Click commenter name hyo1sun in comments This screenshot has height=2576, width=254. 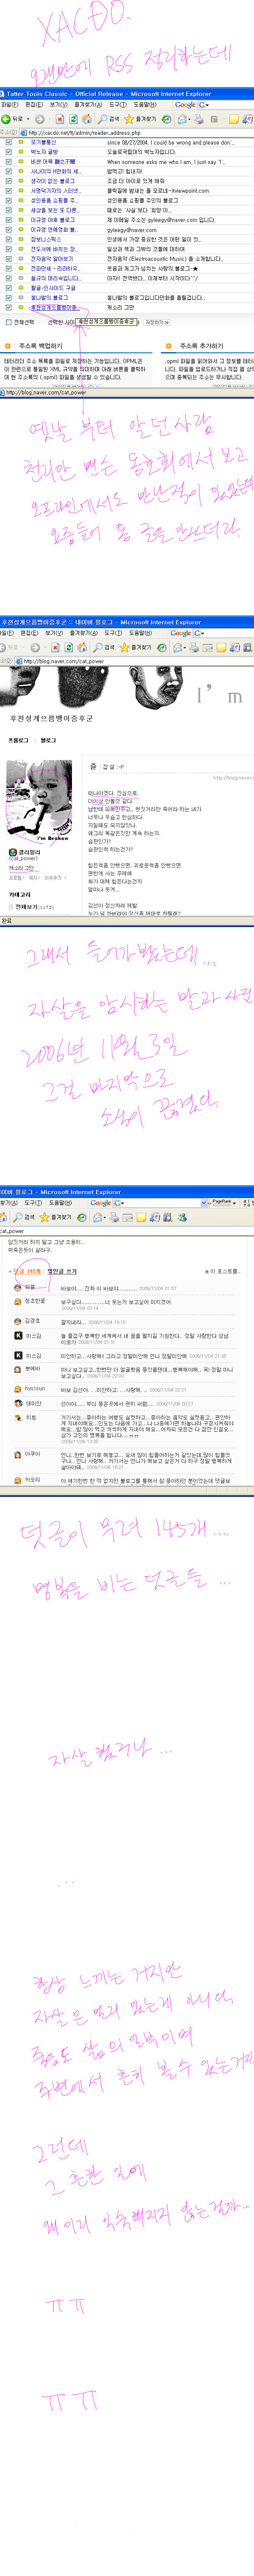click(x=35, y=1389)
